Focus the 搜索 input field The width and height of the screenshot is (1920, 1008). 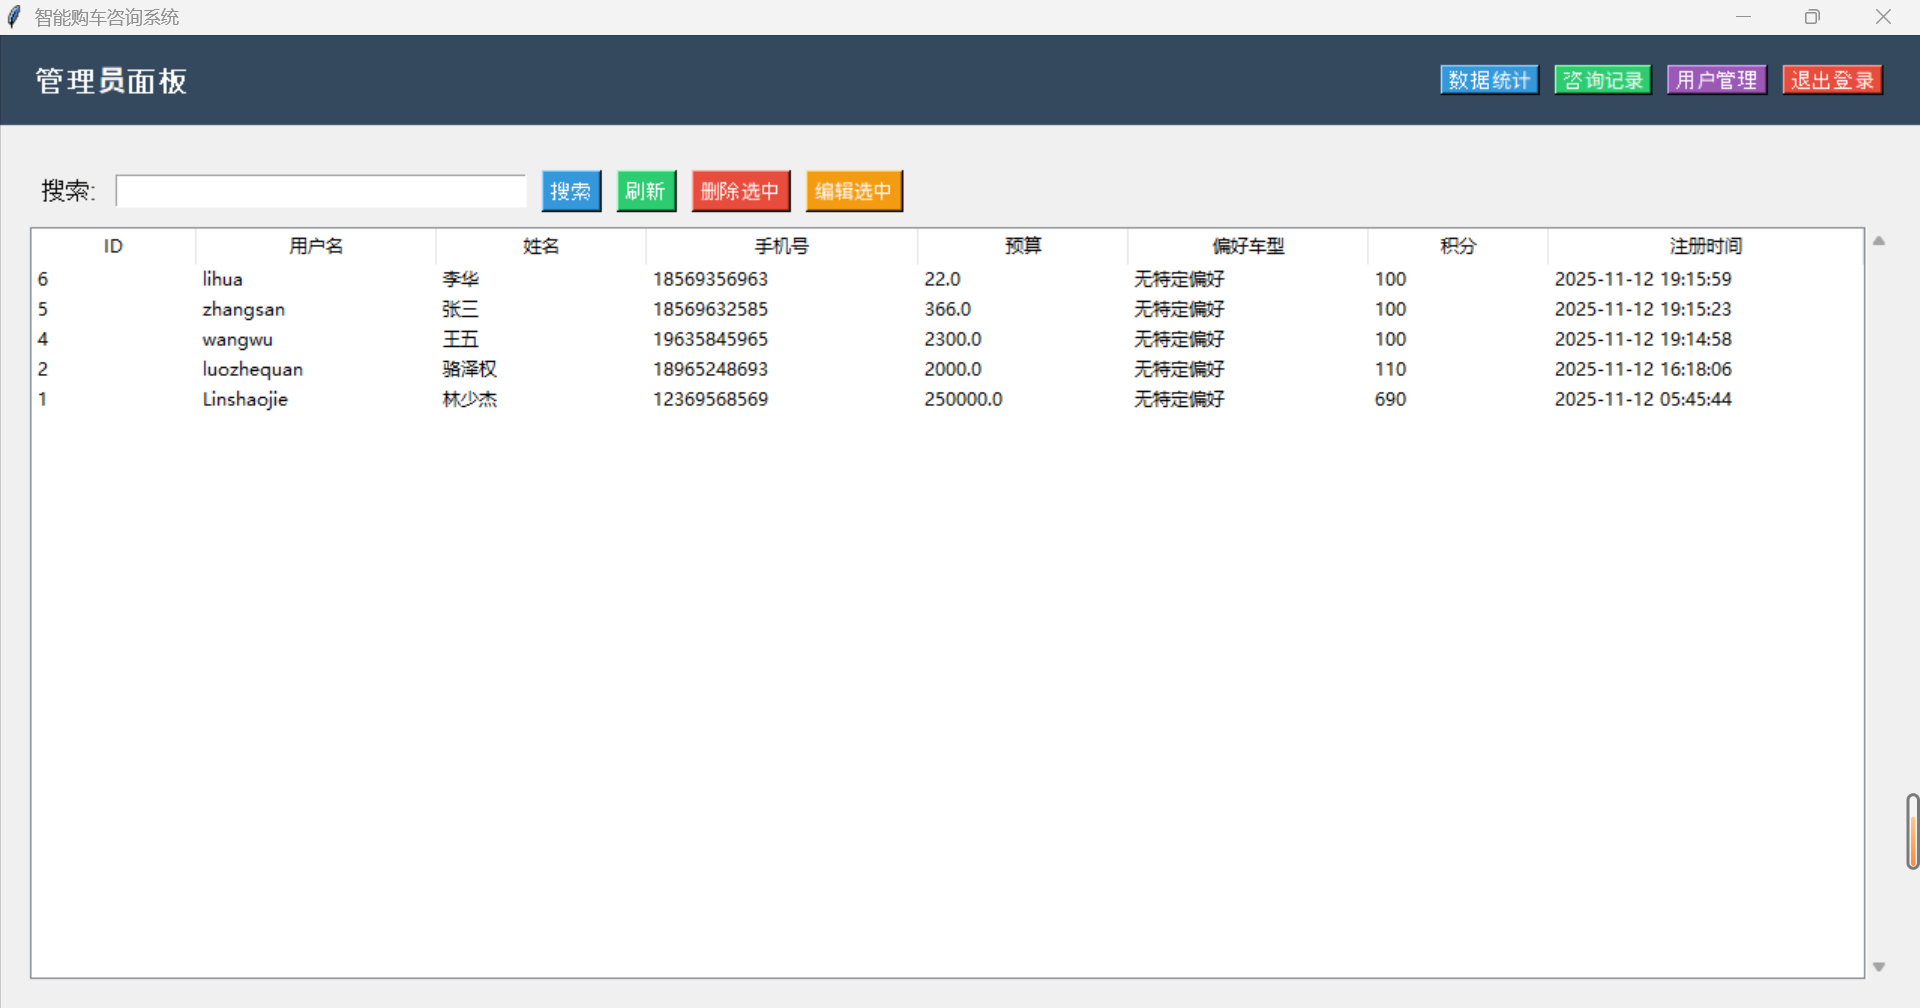coord(321,191)
